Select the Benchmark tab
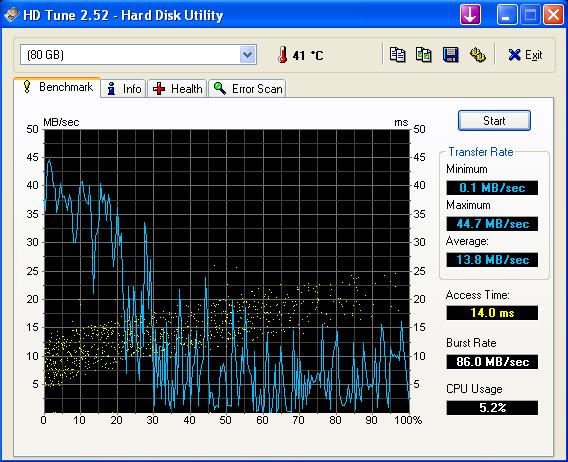Image resolution: width=568 pixels, height=462 pixels. (x=57, y=87)
